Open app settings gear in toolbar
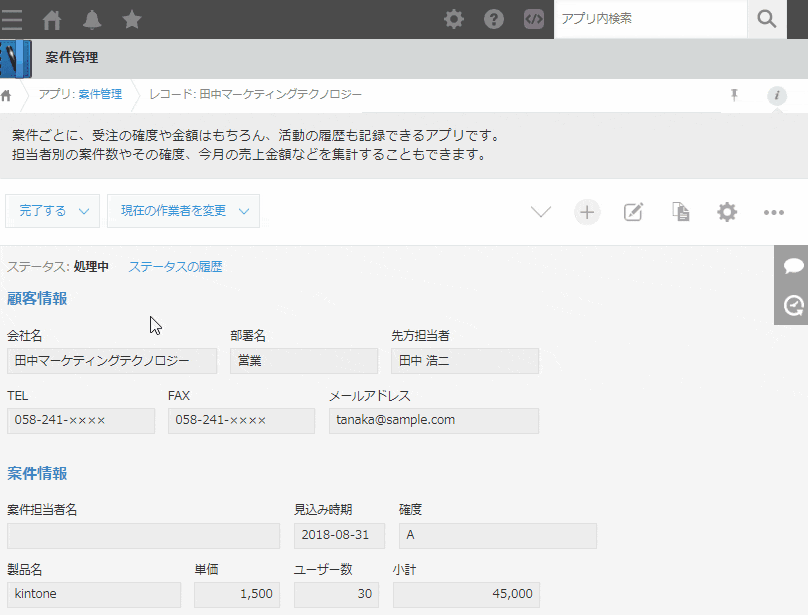The image size is (808, 615). click(727, 212)
